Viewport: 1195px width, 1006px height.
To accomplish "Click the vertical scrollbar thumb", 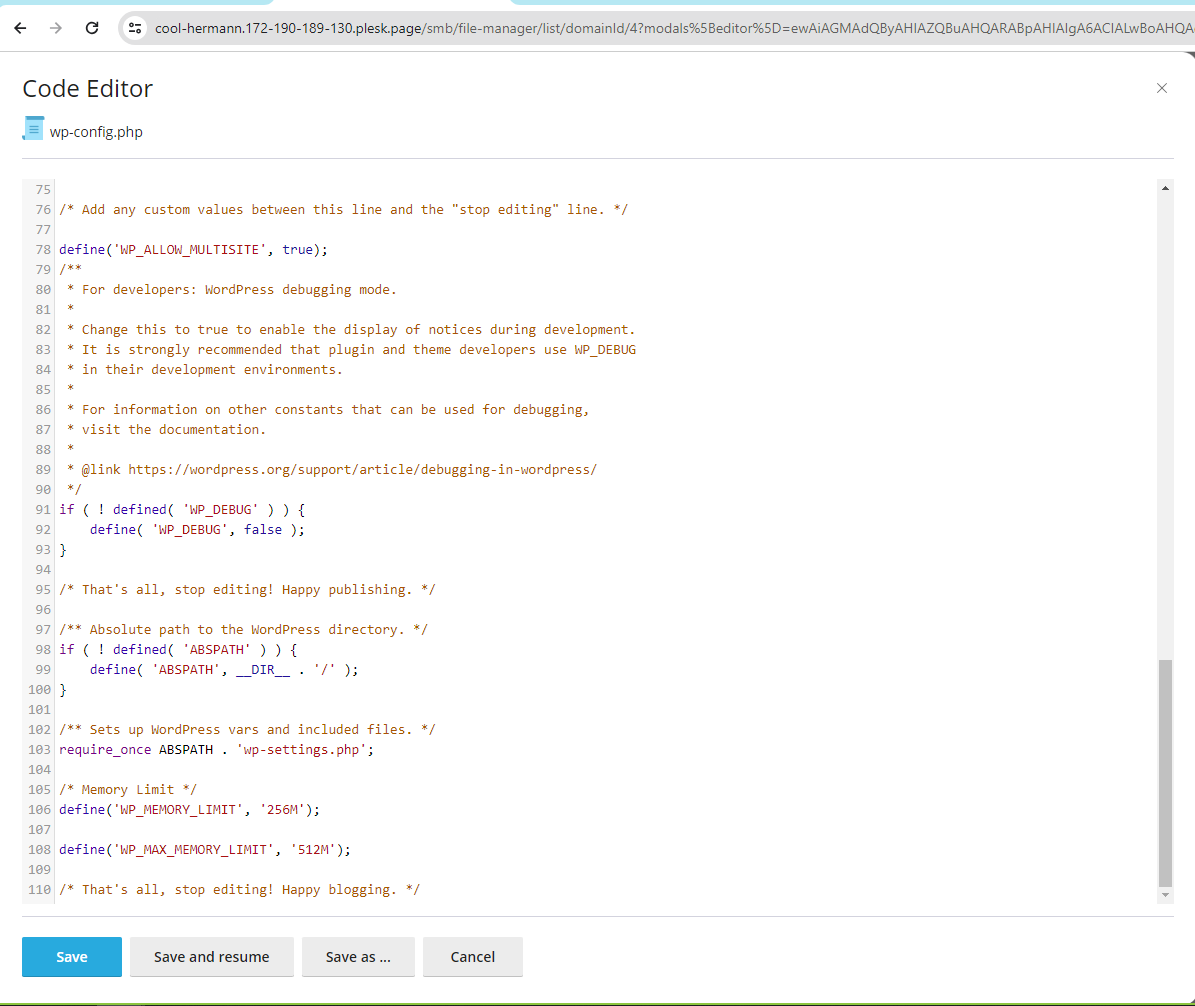I will coord(1165,774).
